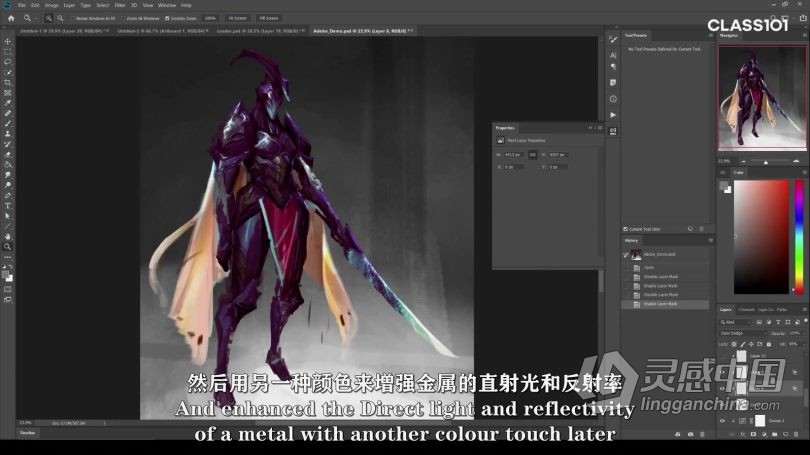Open the Window menu
This screenshot has width=810, height=455.
click(166, 5)
